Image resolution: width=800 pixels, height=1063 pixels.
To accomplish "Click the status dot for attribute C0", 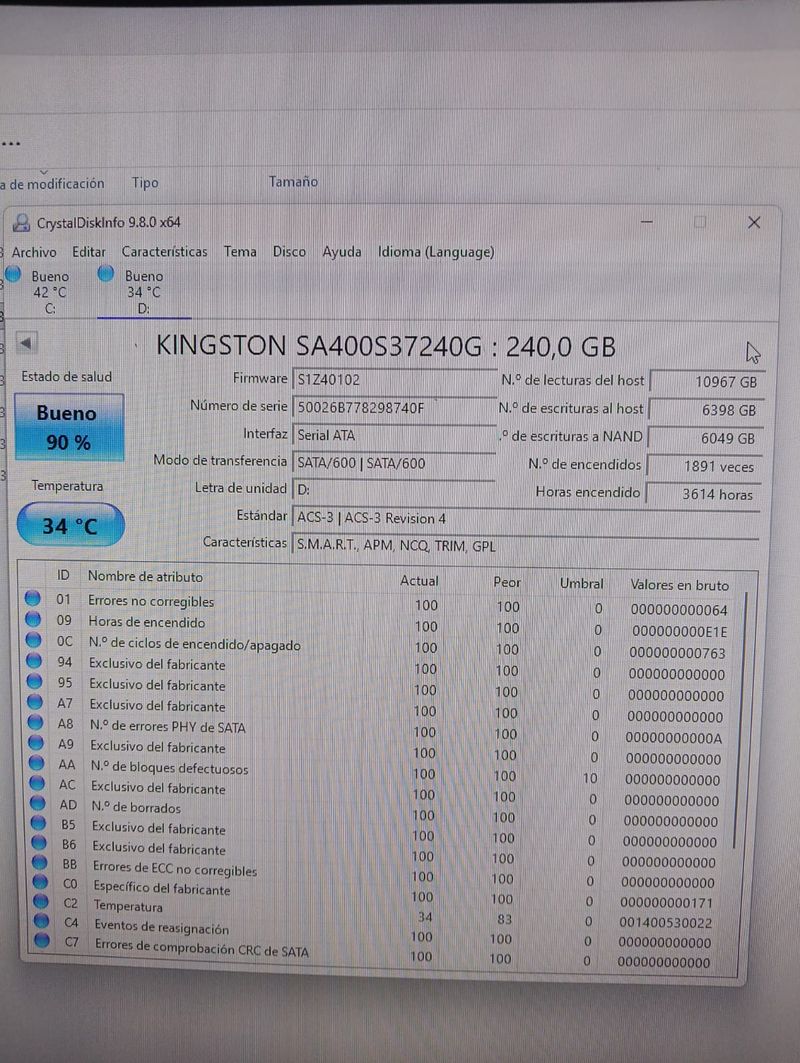I will click(41, 882).
